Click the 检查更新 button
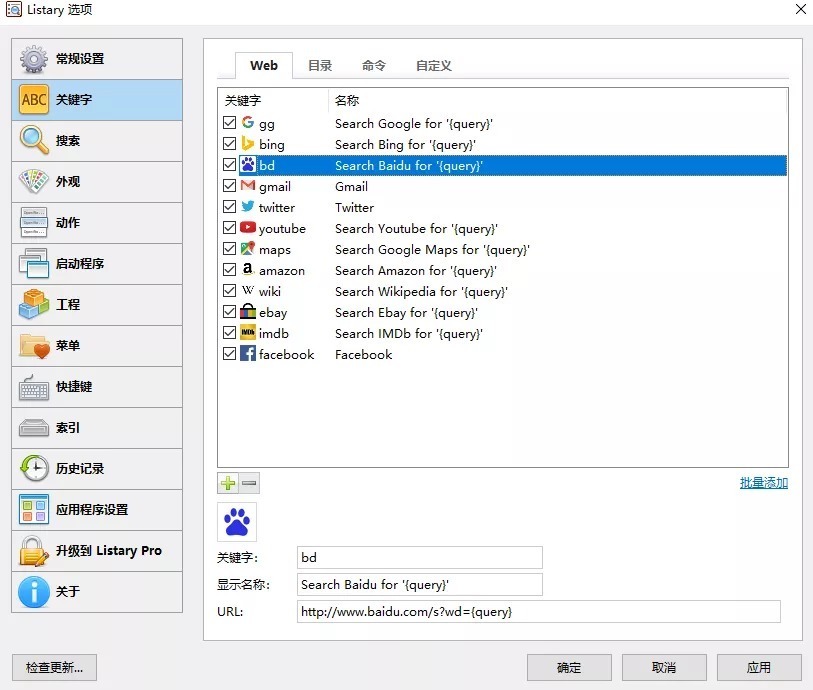Screen dimensions: 813x690 coord(54,667)
